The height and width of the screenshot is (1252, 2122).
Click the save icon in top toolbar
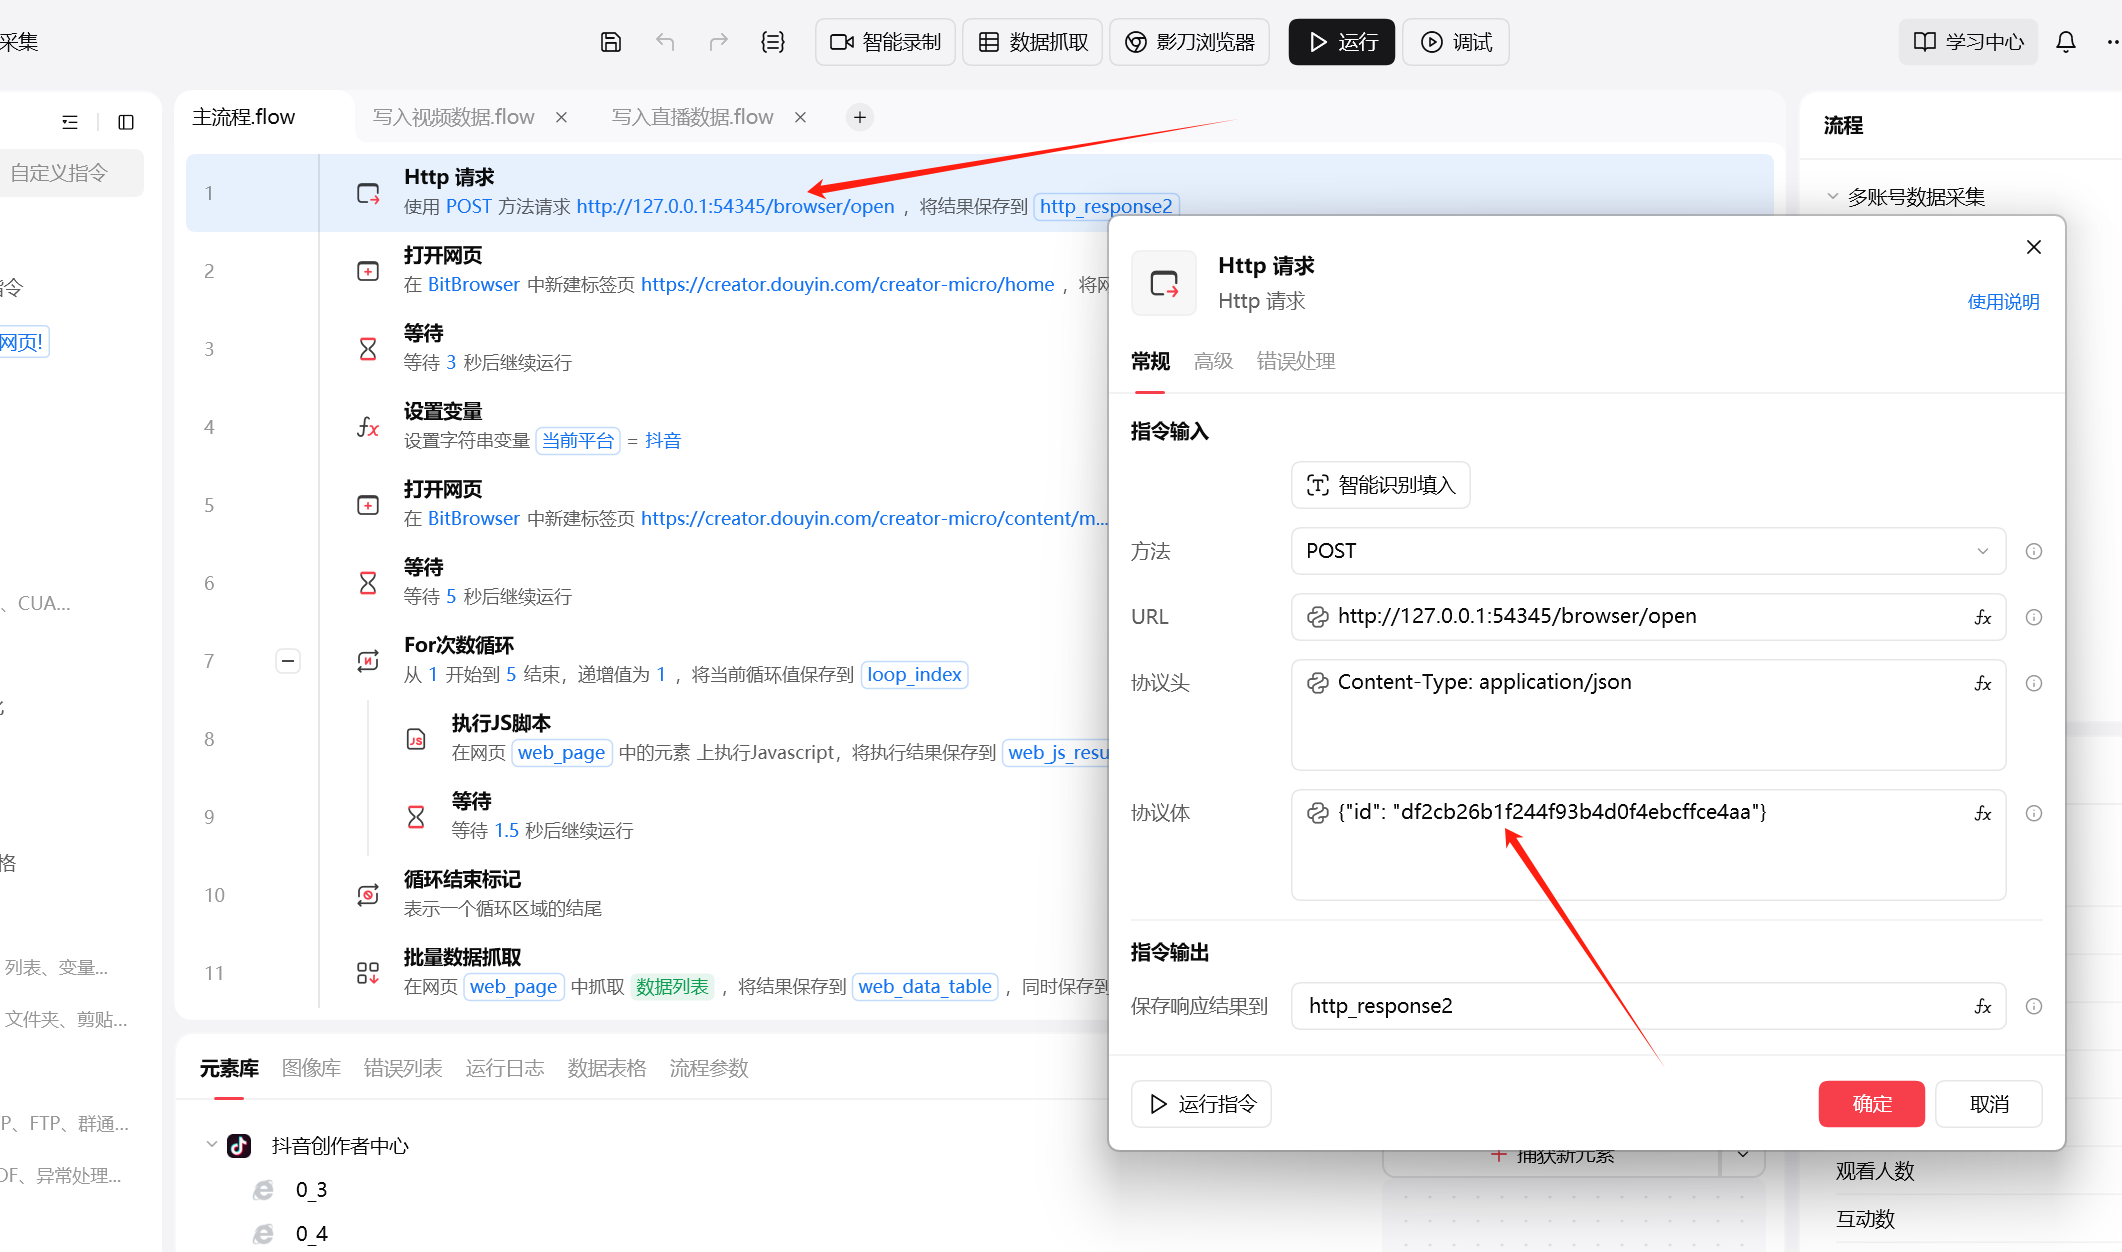pos(611,42)
